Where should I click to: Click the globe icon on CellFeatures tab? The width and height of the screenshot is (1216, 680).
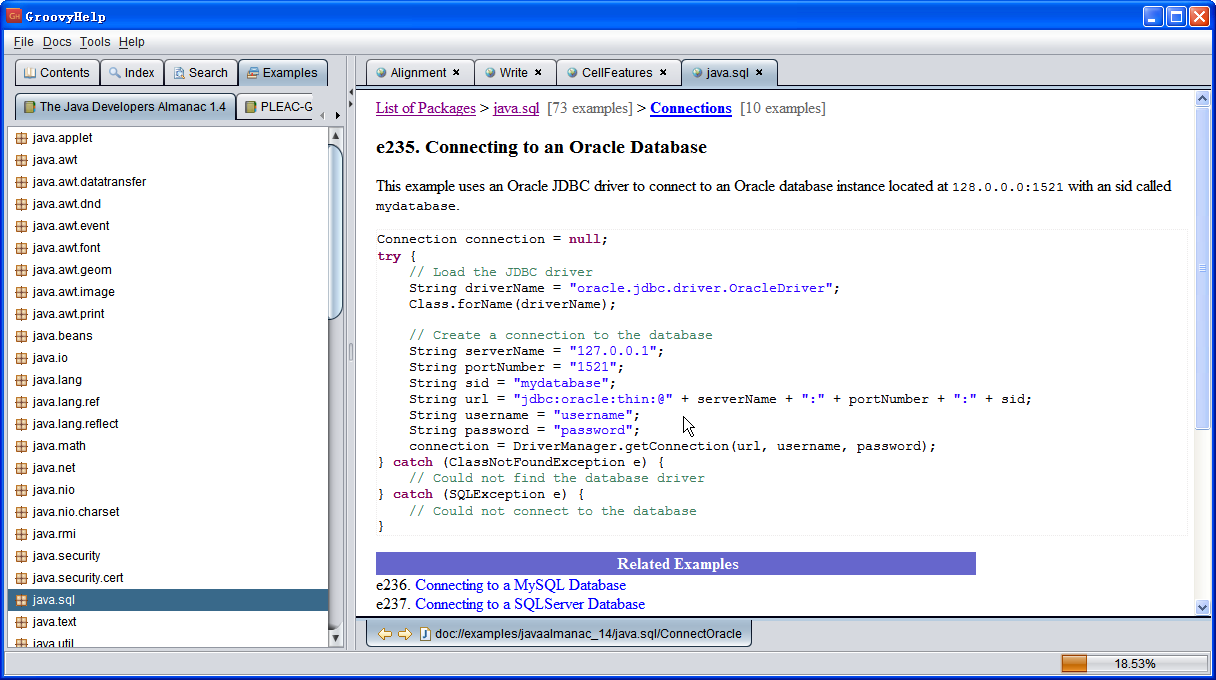pyautogui.click(x=572, y=73)
